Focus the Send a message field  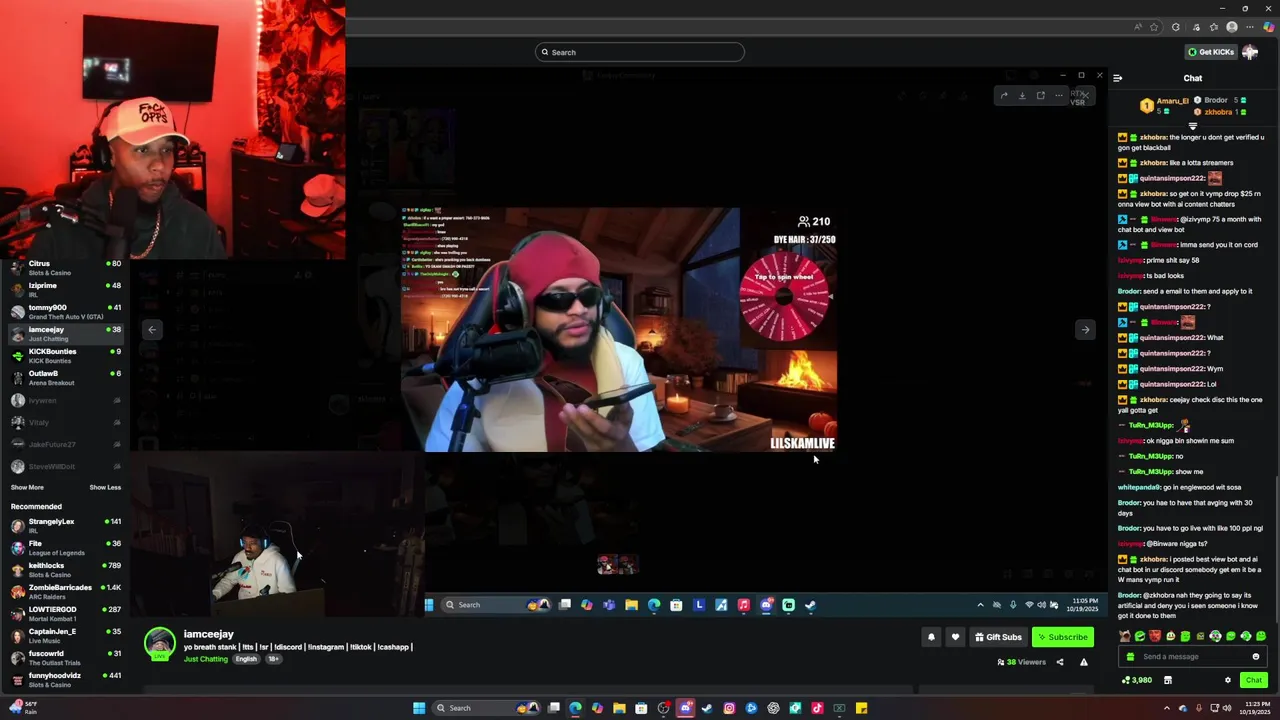[x=1193, y=657]
